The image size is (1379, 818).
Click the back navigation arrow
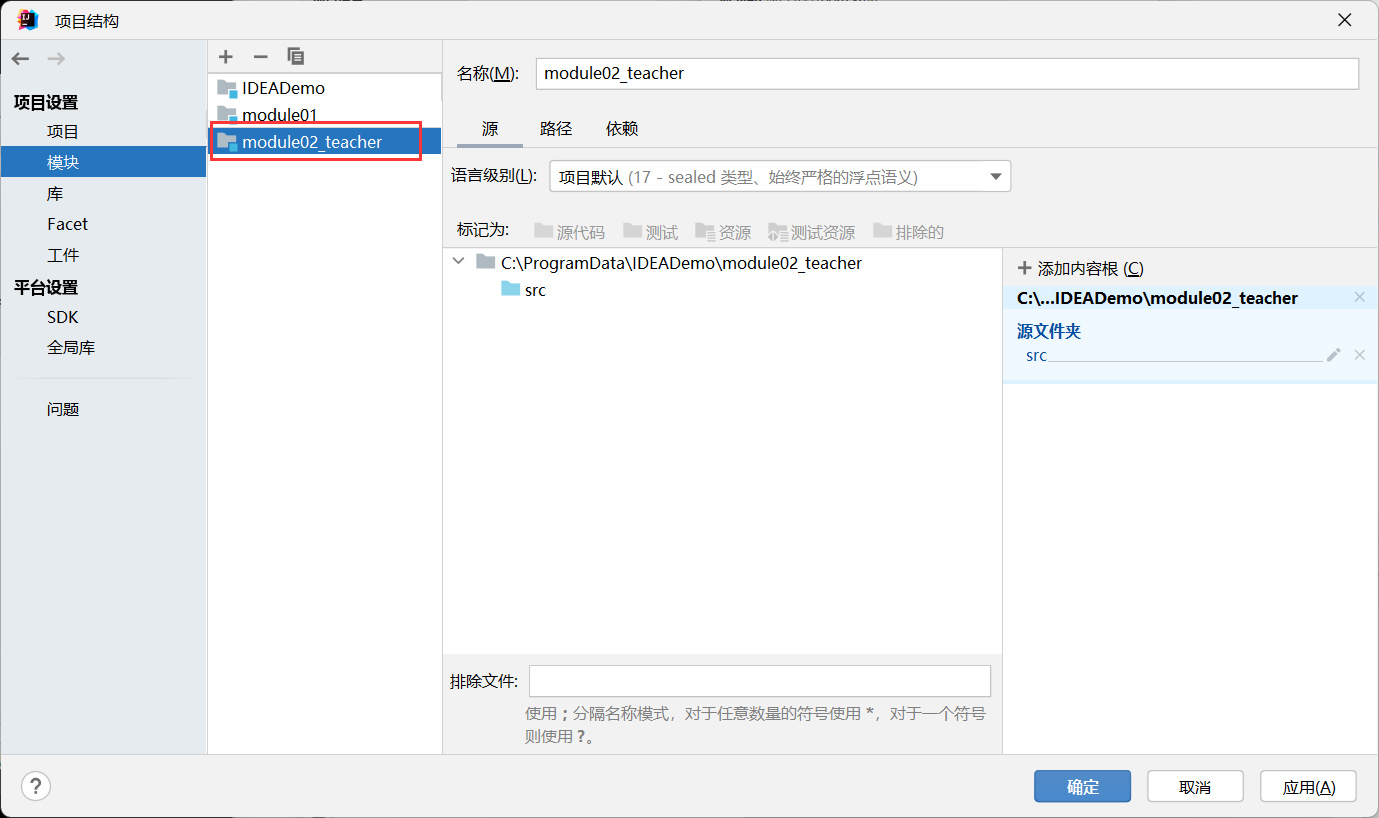coord(20,59)
